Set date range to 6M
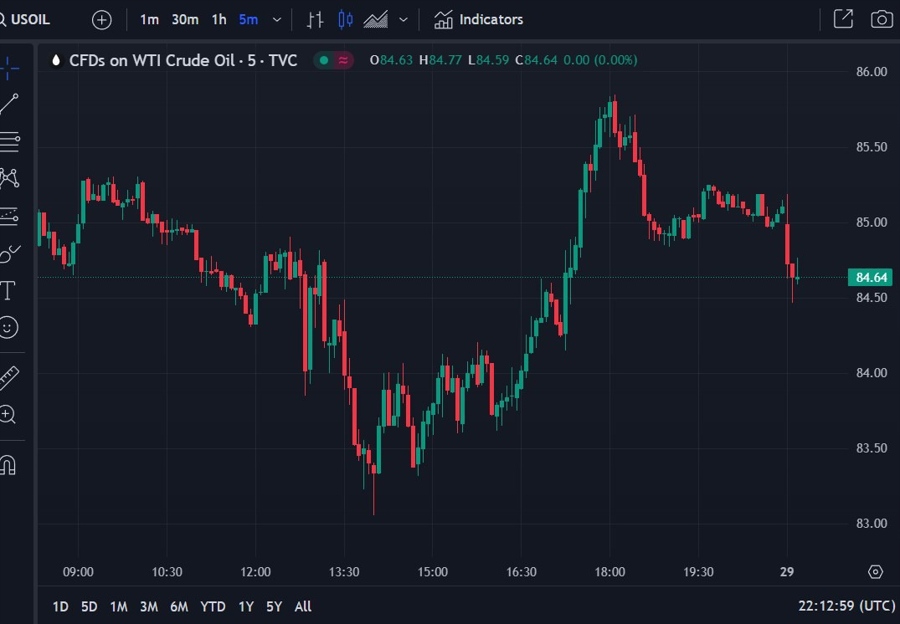Viewport: 900px width, 624px height. [x=179, y=607]
